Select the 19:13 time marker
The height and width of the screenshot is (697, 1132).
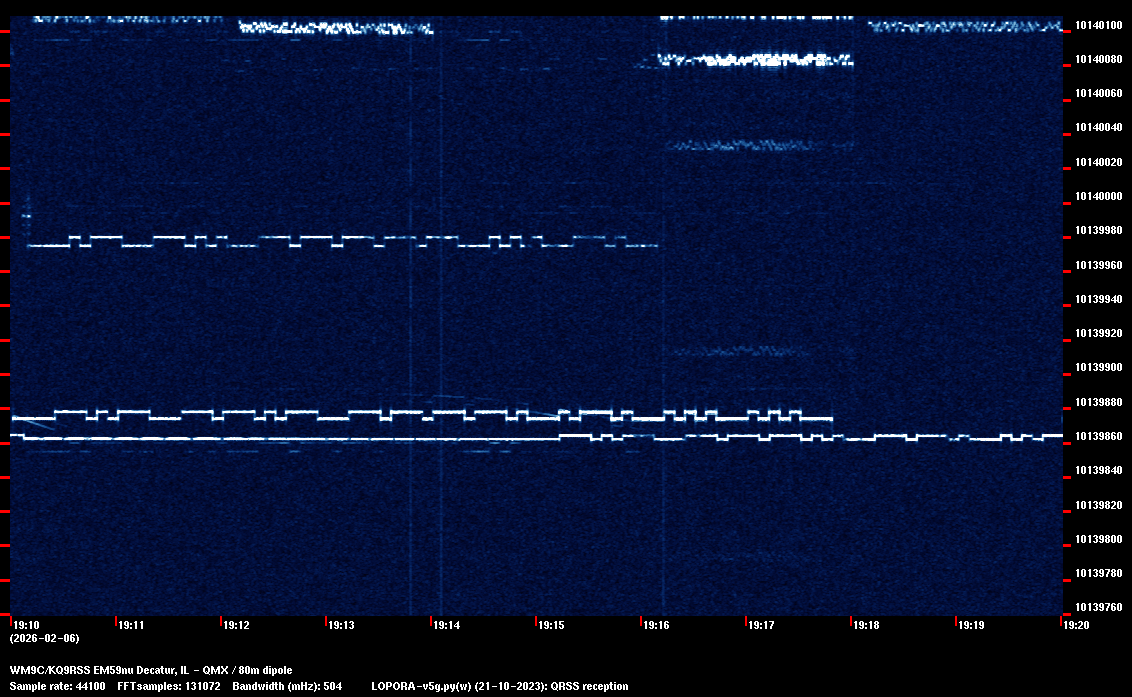(x=341, y=625)
